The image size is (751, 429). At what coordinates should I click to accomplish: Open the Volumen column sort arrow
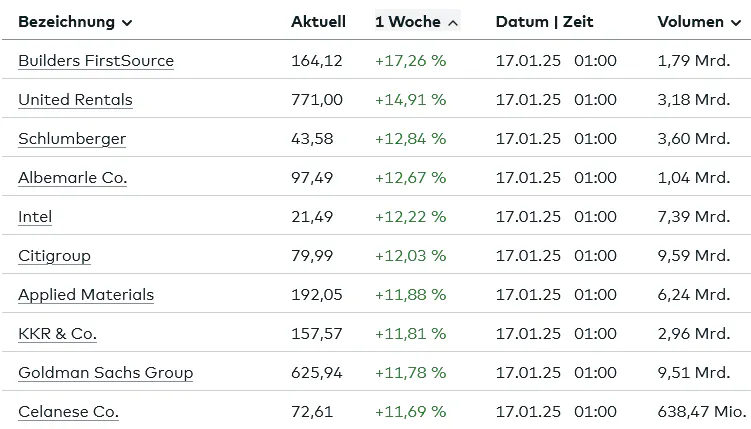[736, 23]
